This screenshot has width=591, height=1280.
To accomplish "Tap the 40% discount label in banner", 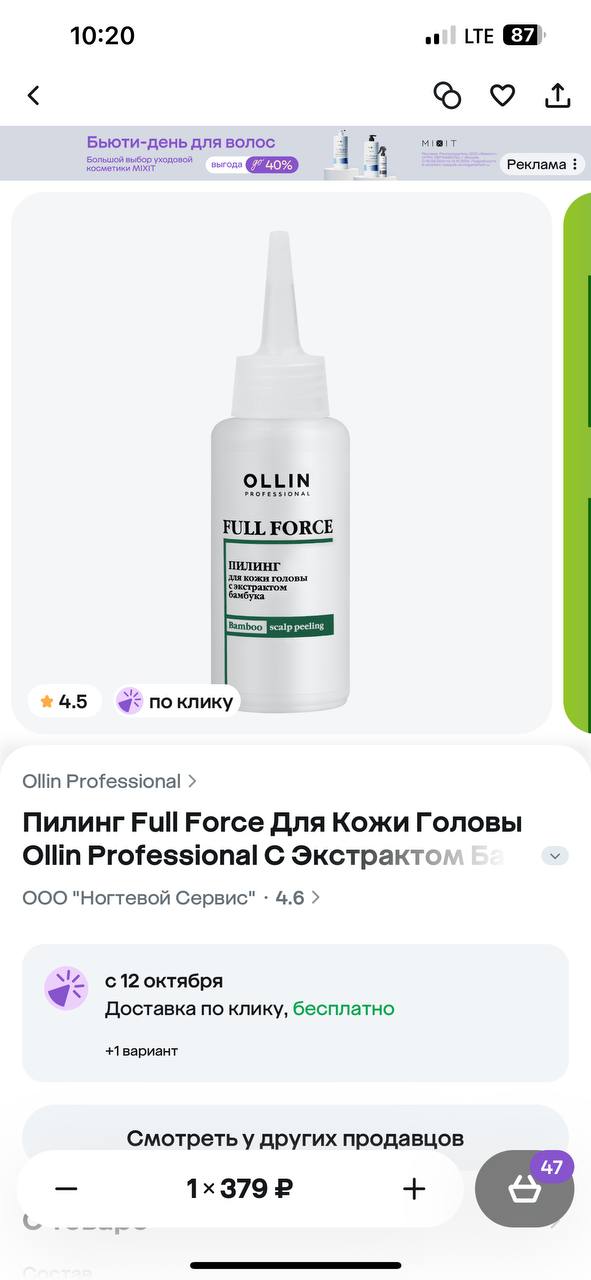I will 272,165.
